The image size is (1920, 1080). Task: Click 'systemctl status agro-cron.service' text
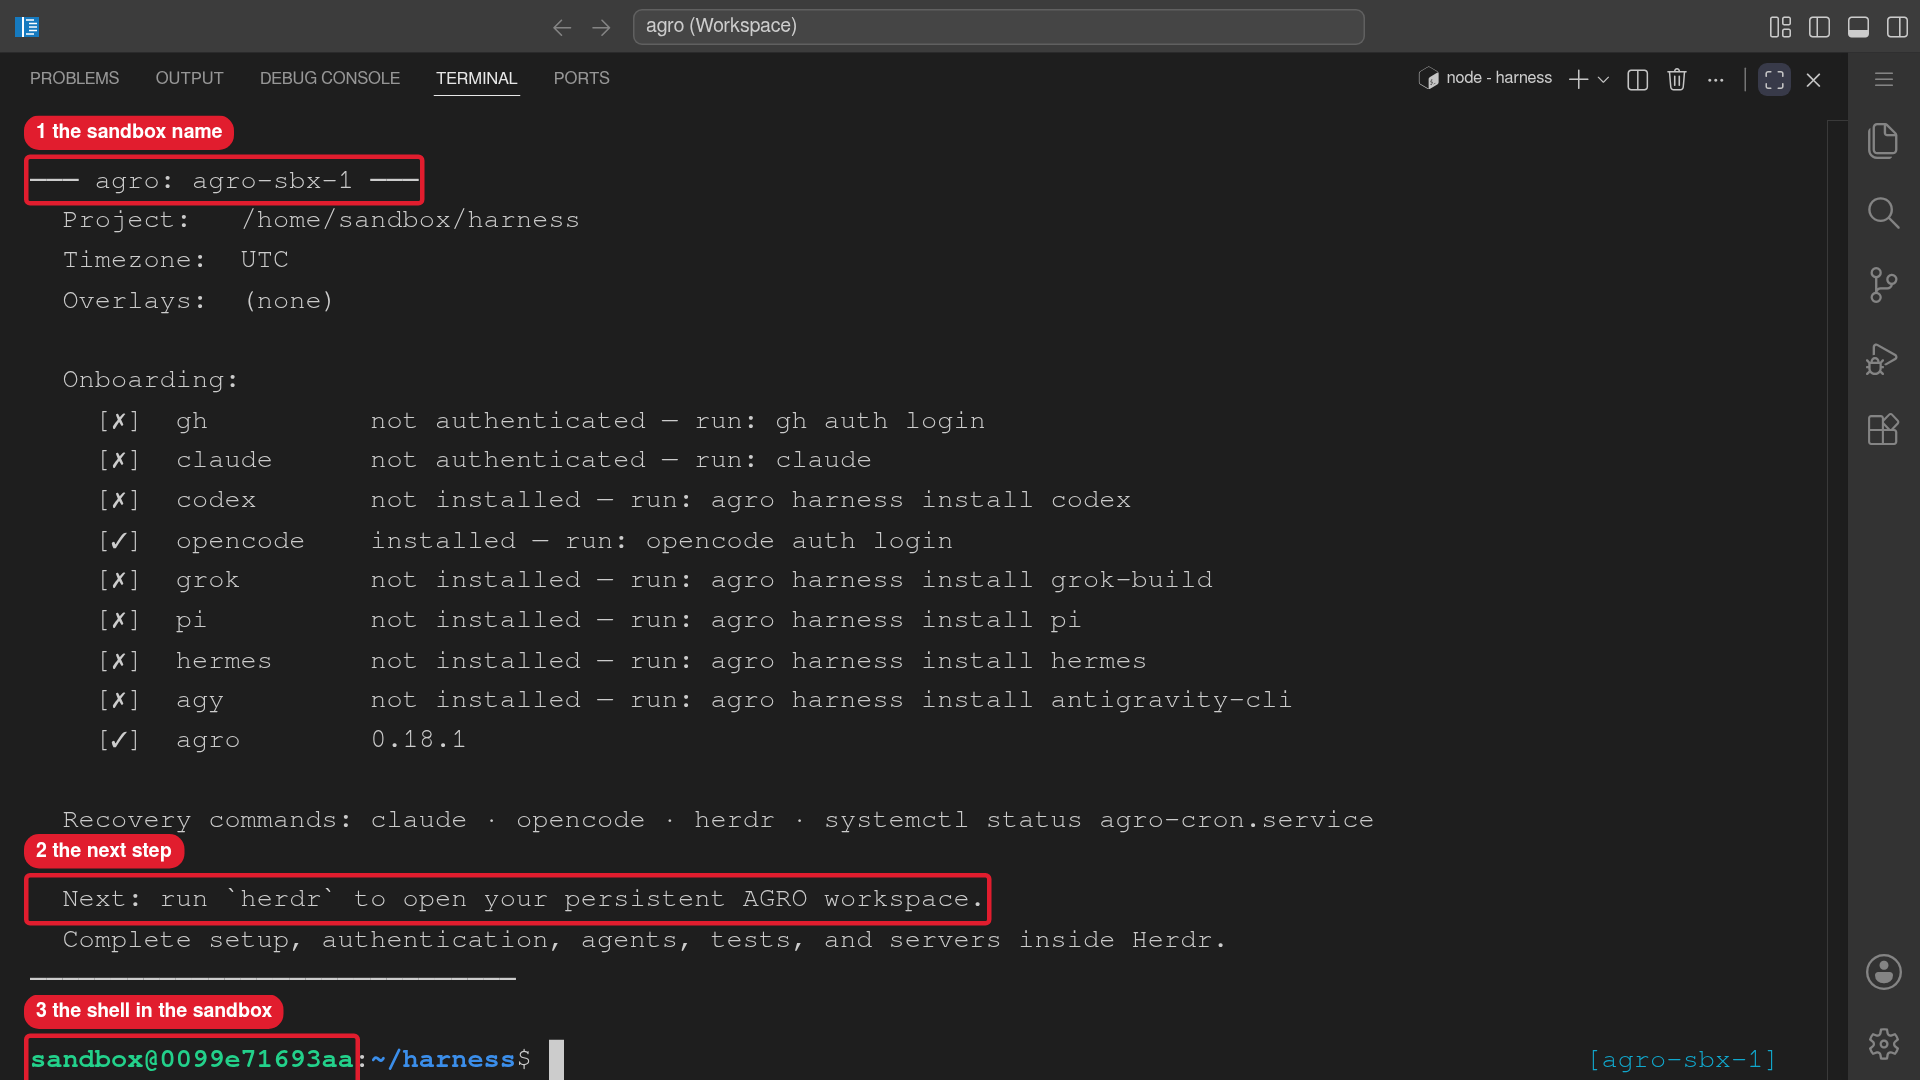[1099, 820]
